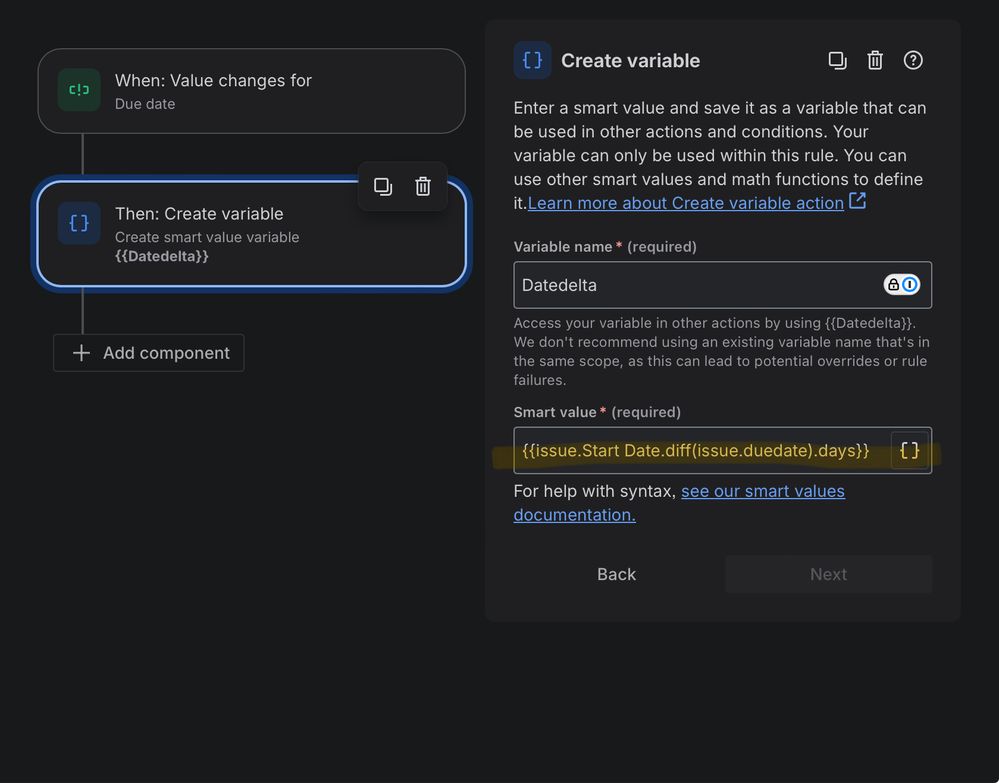Open 'Learn more about Create variable action' link
Viewport: 999px width, 783px height.
(686, 203)
